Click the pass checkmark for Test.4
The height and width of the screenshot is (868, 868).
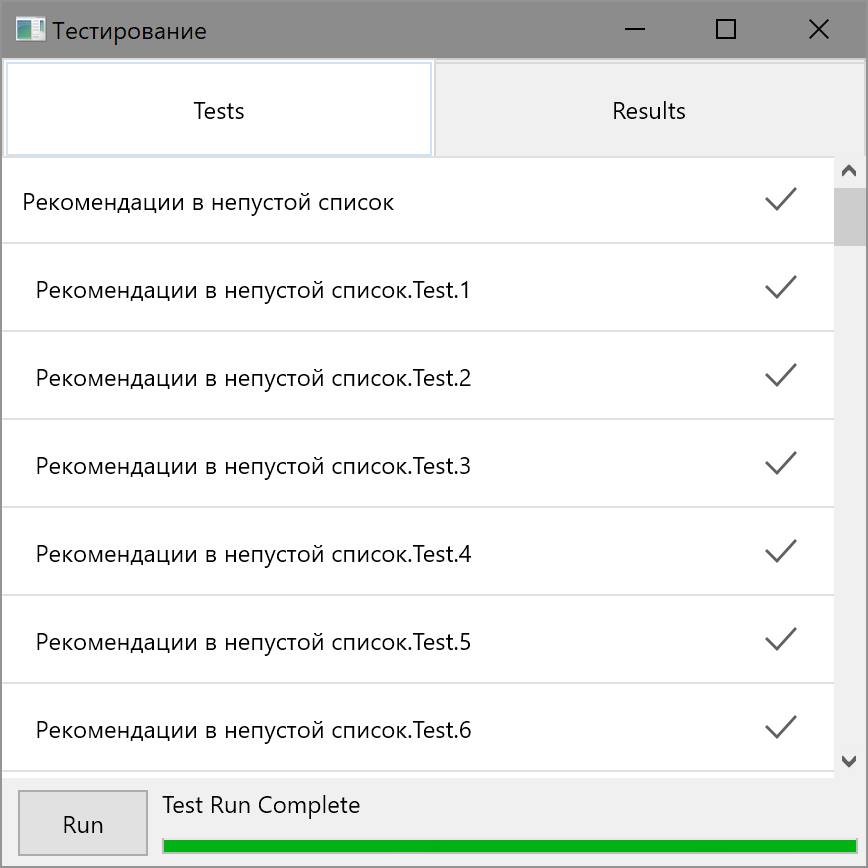point(780,551)
